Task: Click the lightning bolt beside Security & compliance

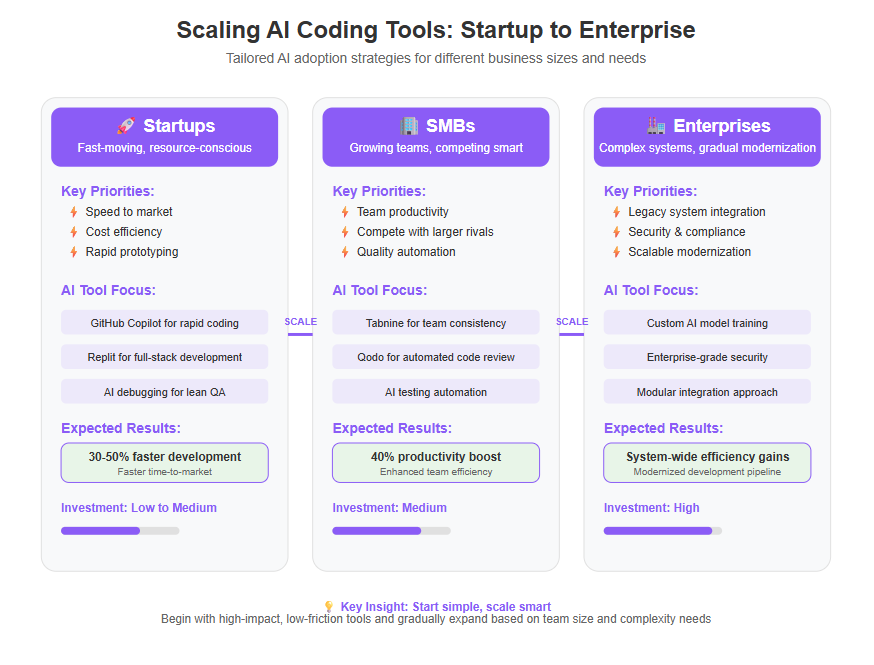Action: pos(616,232)
